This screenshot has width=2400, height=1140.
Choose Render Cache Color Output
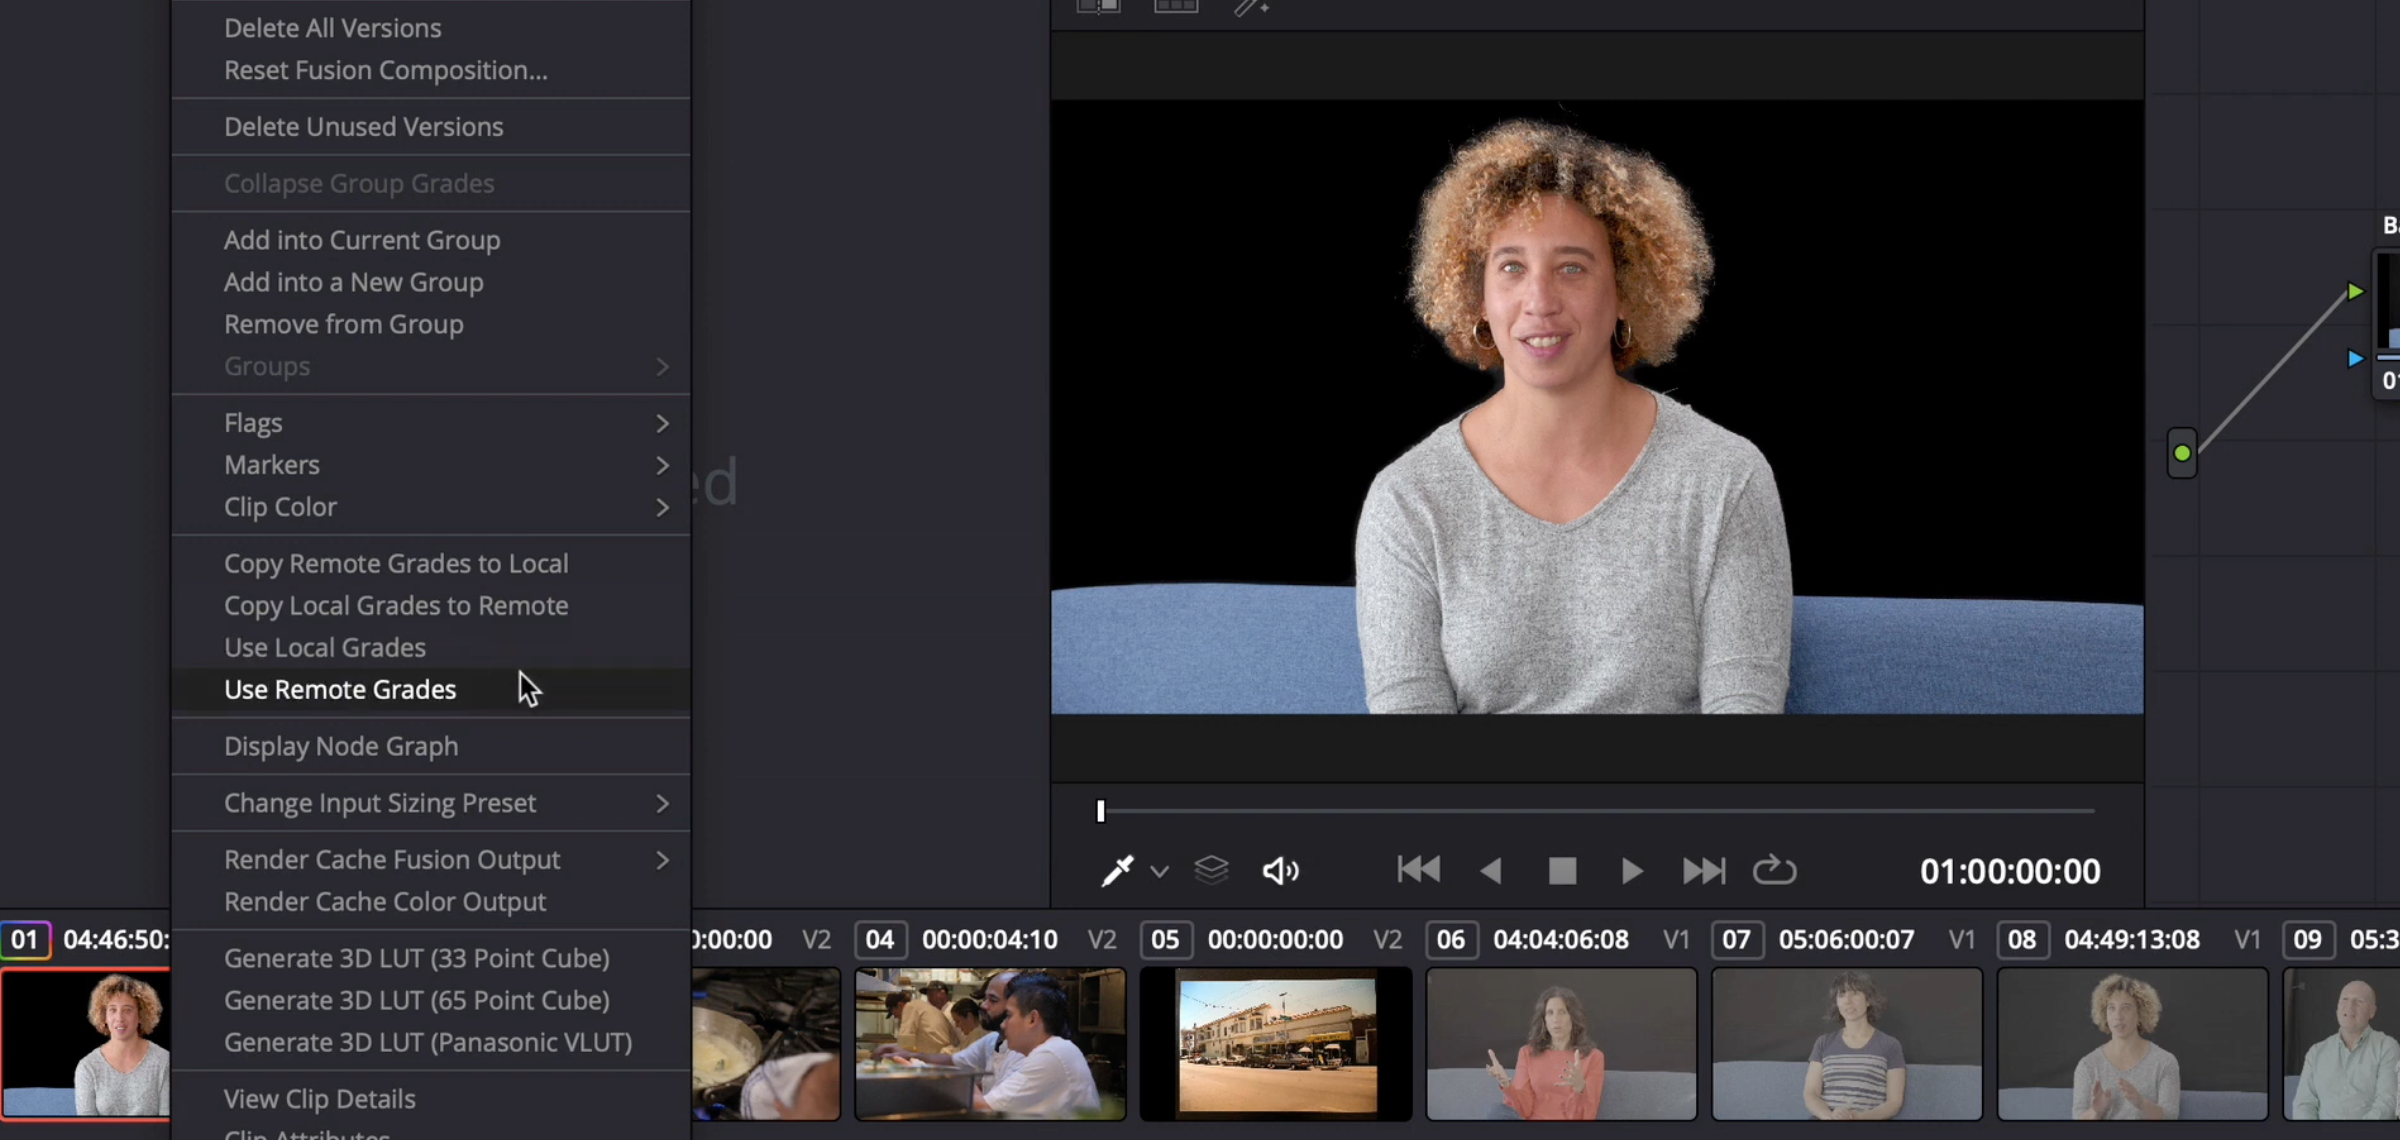tap(431, 902)
